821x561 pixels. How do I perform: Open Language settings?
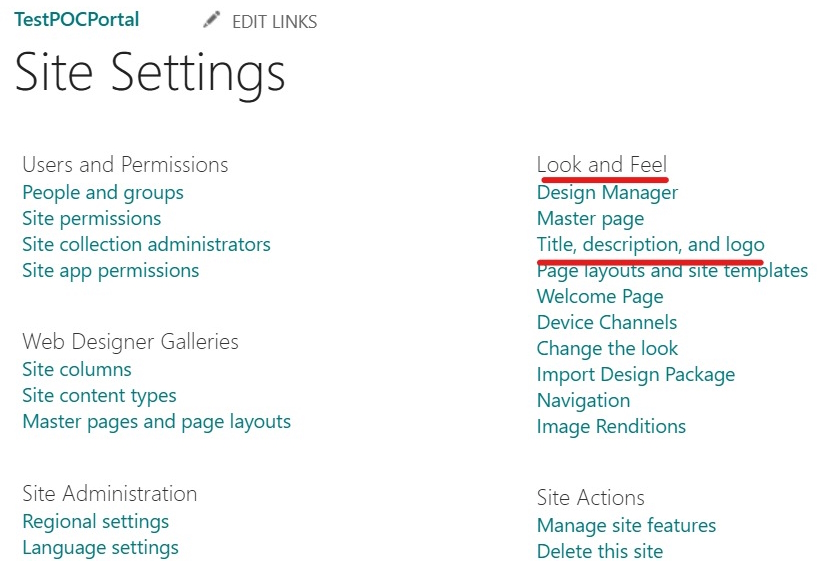coord(100,547)
